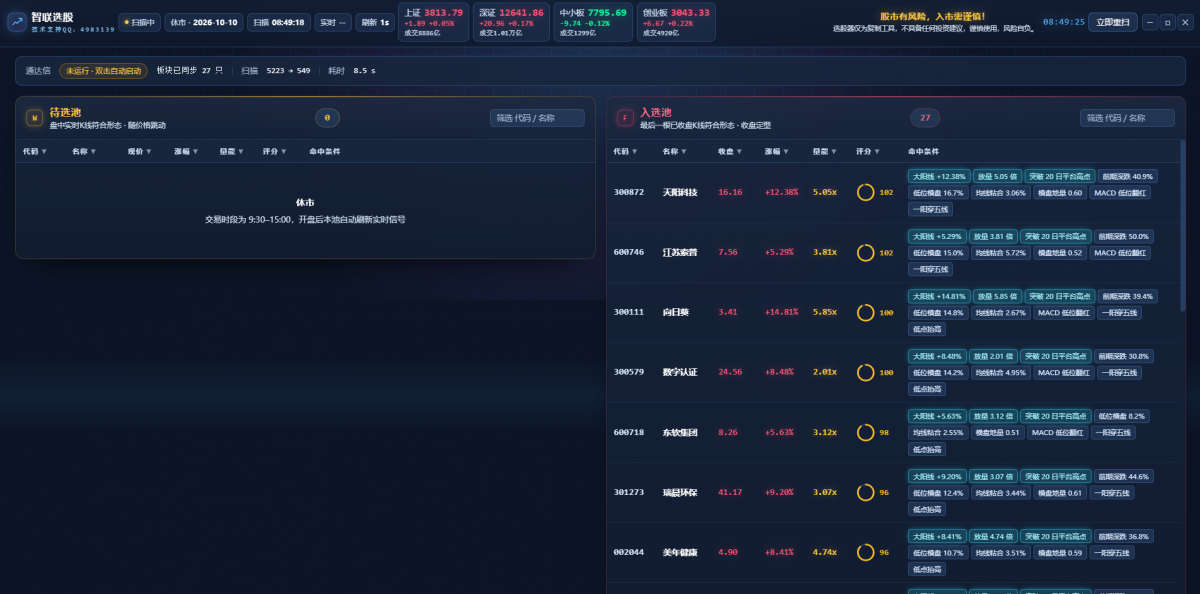The height and width of the screenshot is (594, 1200).
Task: Click the 27 count badge in 入选池
Action: [925, 118]
